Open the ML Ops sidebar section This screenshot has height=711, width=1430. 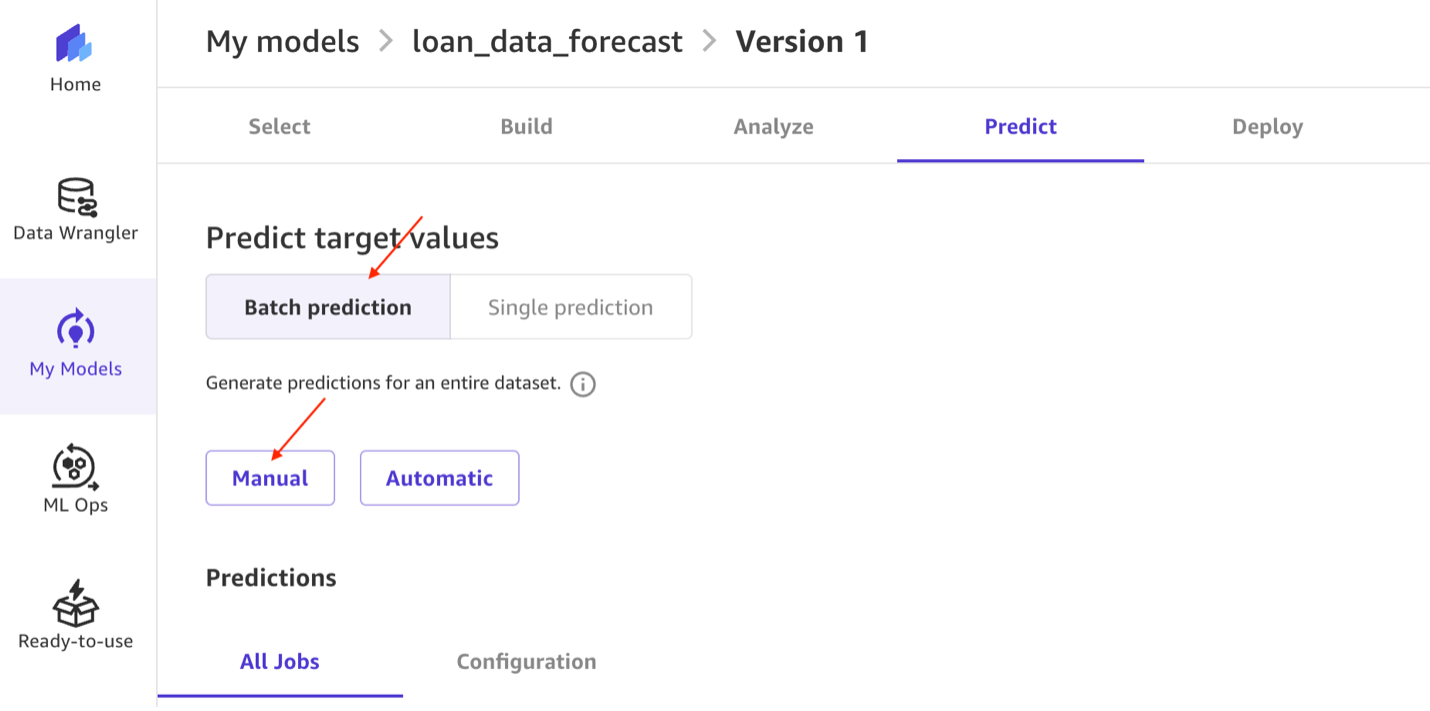point(75,467)
